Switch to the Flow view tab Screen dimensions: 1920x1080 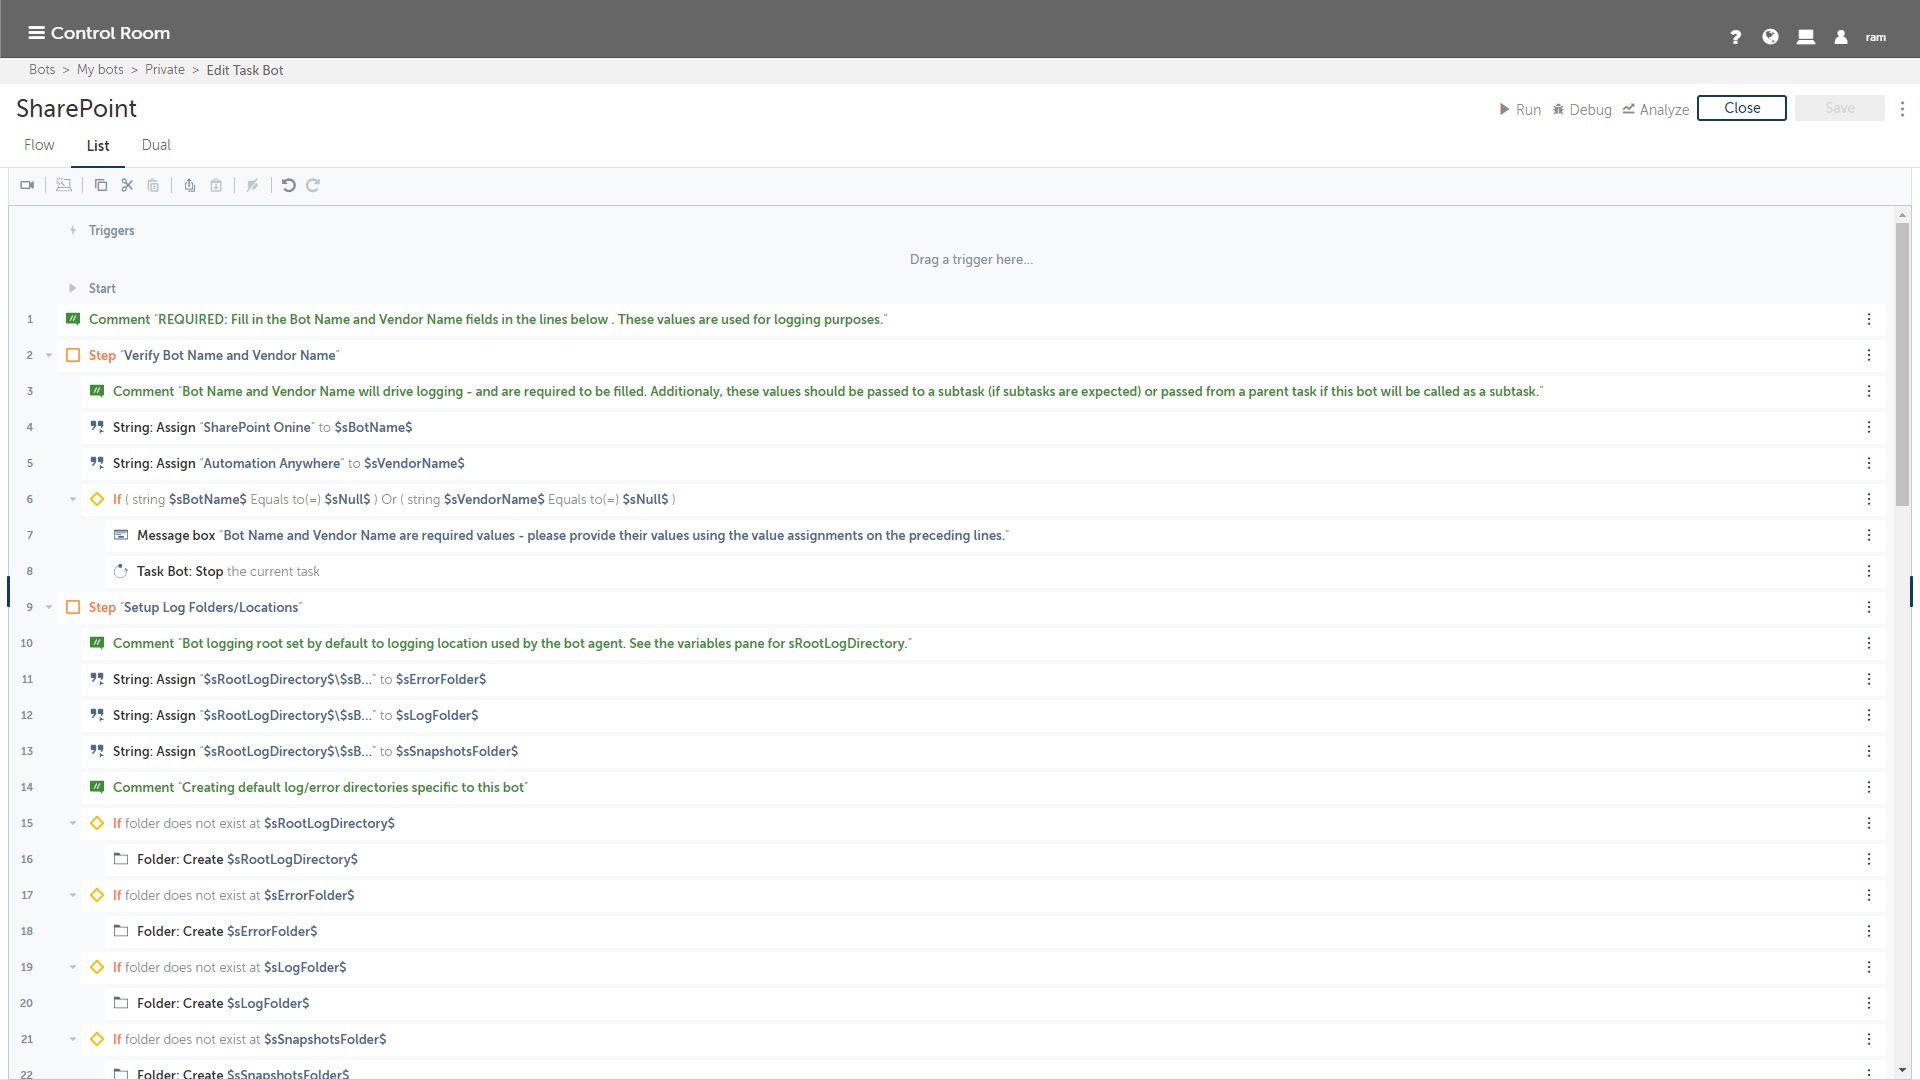pos(39,145)
